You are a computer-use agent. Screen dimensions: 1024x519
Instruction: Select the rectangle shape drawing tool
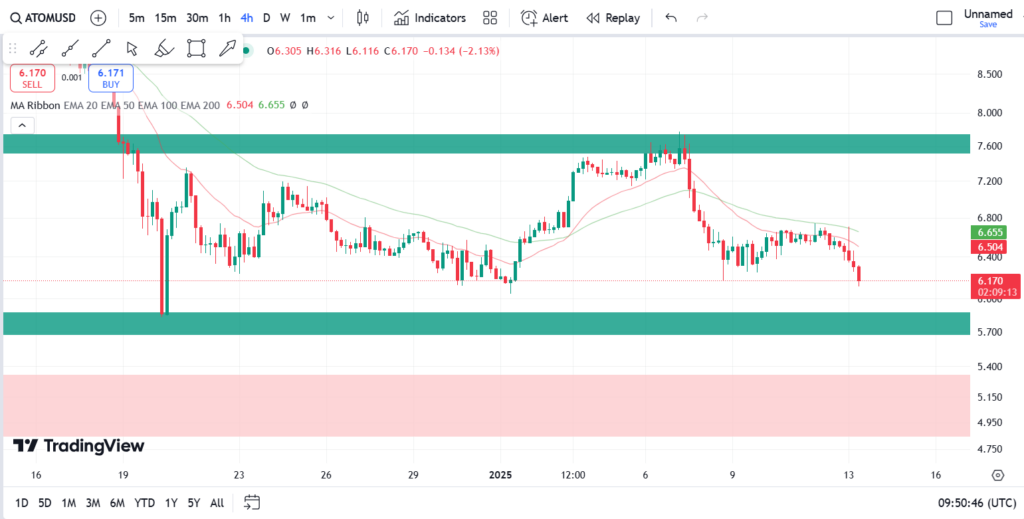tap(196, 47)
